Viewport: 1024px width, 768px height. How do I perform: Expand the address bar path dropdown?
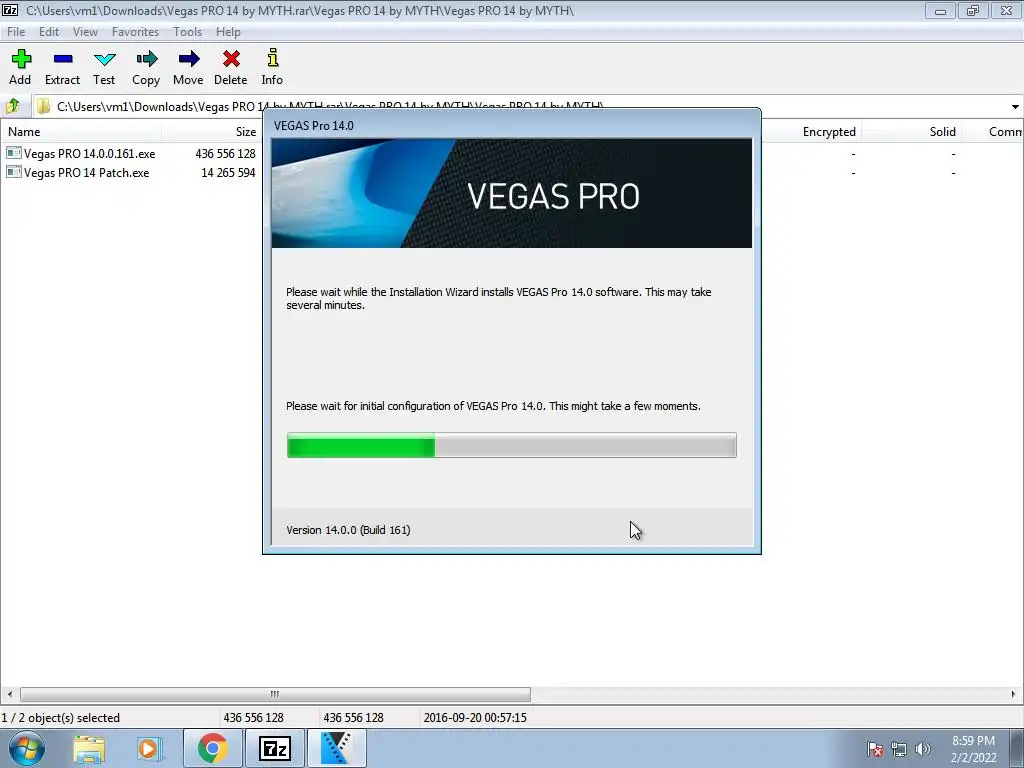pos(1015,106)
